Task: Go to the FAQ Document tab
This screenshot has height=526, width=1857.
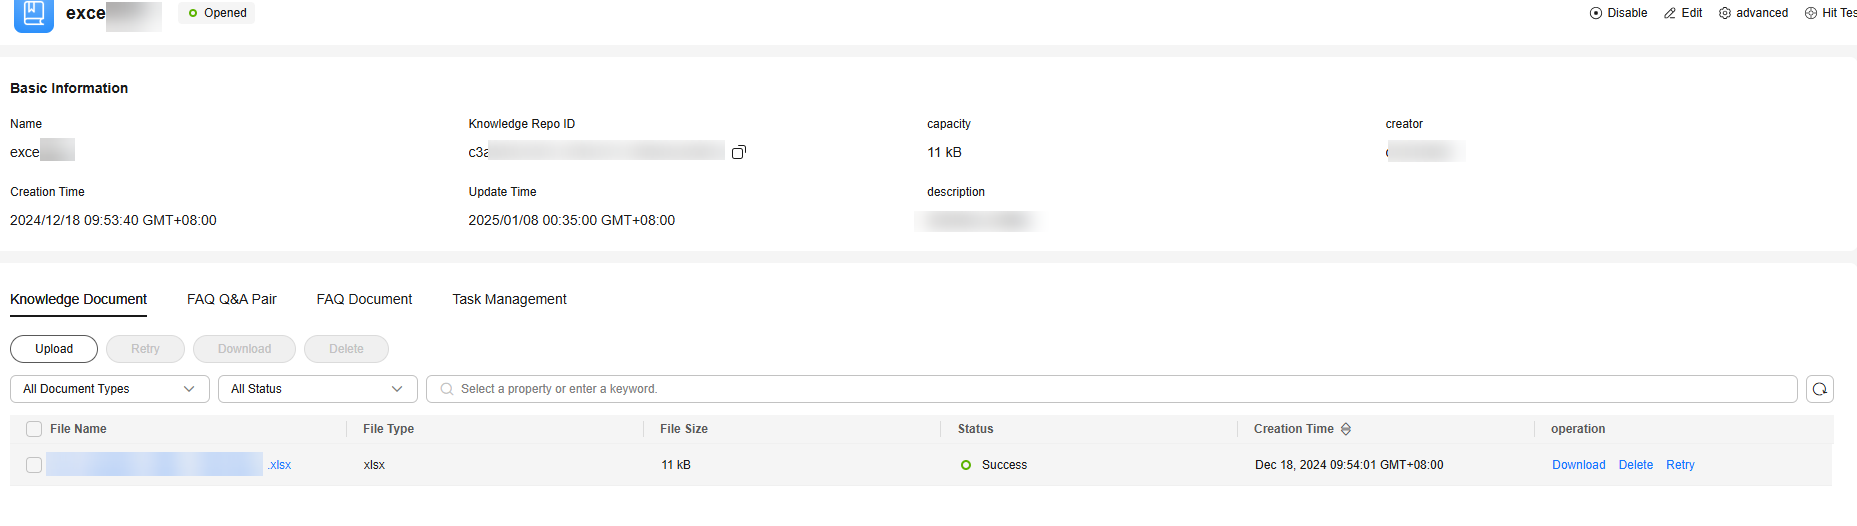Action: [x=364, y=299]
